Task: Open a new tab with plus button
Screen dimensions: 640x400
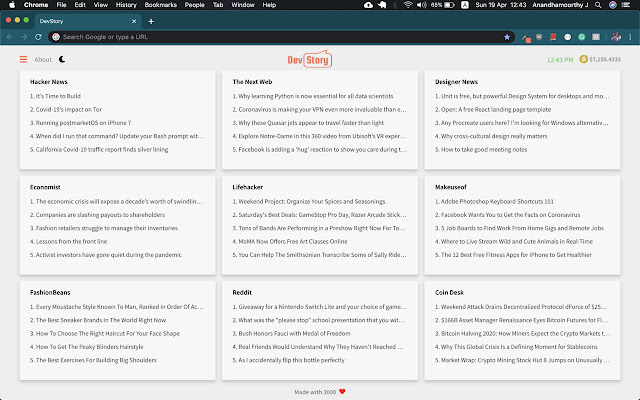Action: click(x=151, y=21)
